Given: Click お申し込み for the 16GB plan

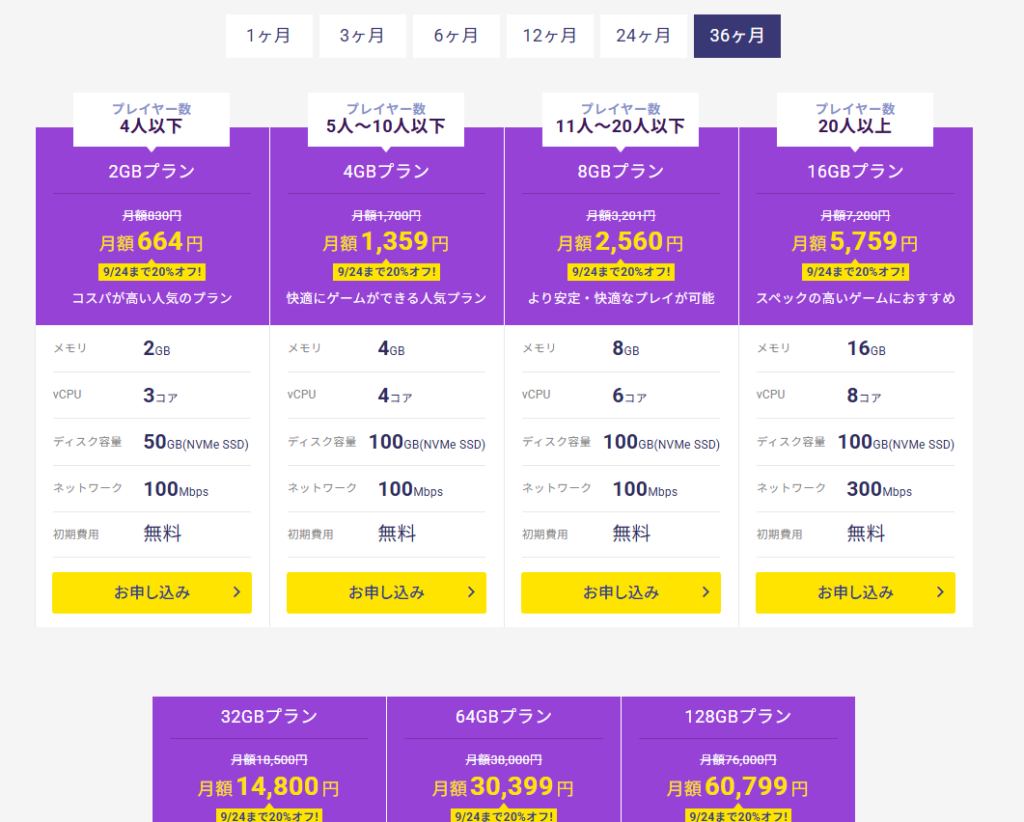Looking at the screenshot, I should [855, 593].
